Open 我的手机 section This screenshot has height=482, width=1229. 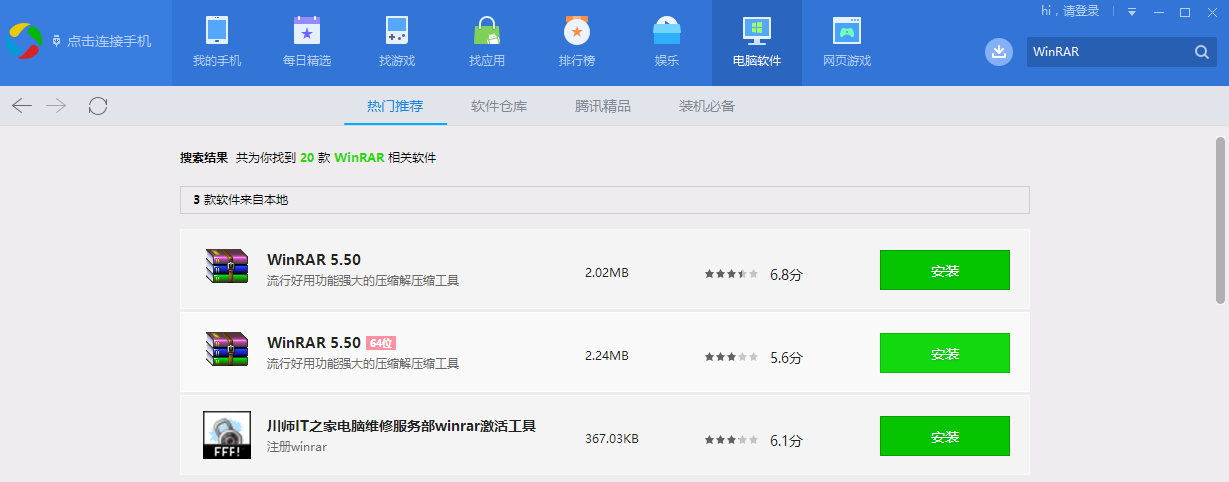217,43
